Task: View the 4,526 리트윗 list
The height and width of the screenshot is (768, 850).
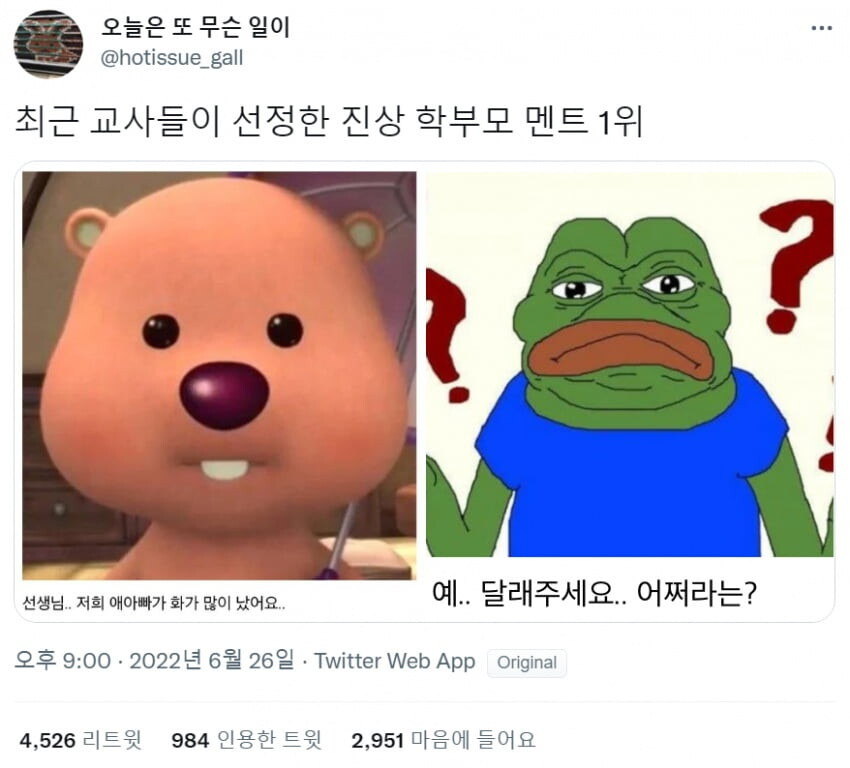Action: click(80, 740)
